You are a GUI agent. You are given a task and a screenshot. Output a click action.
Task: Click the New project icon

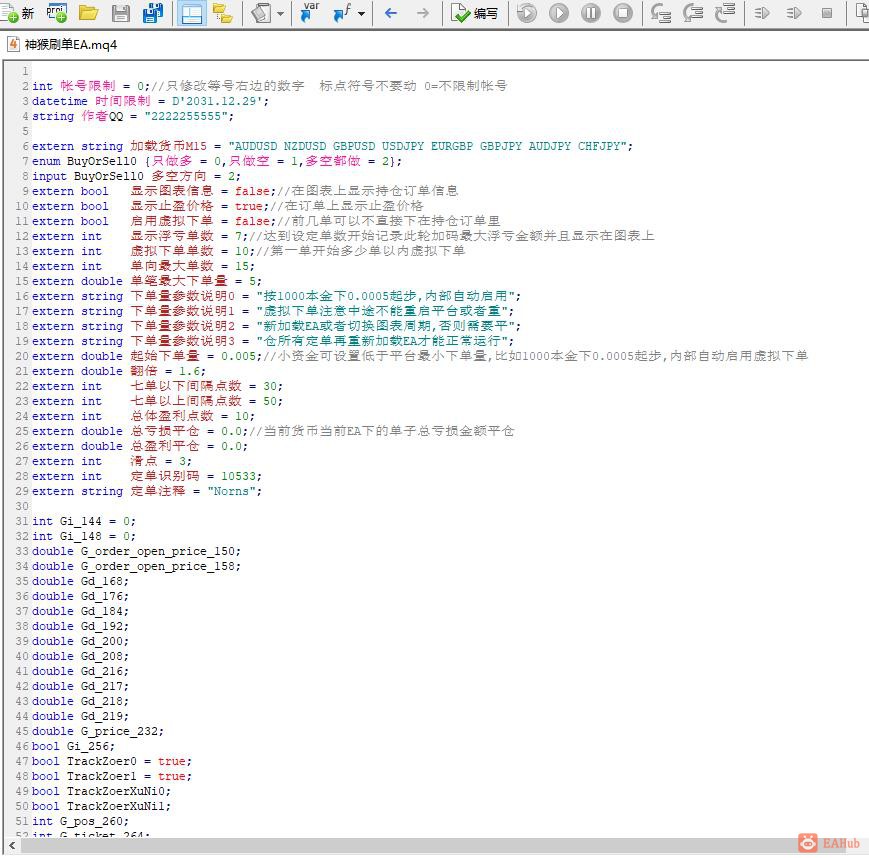tap(57, 13)
